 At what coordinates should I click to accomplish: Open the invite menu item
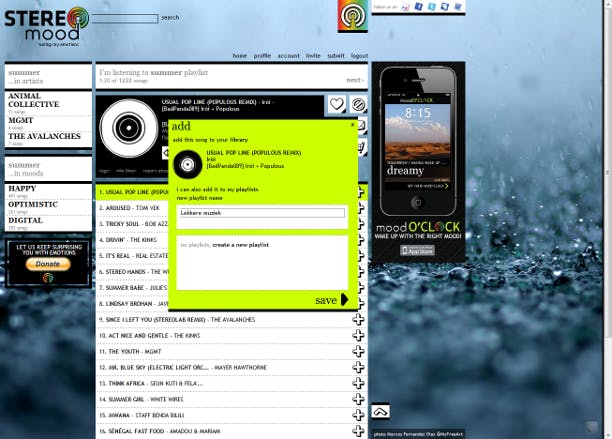313,56
